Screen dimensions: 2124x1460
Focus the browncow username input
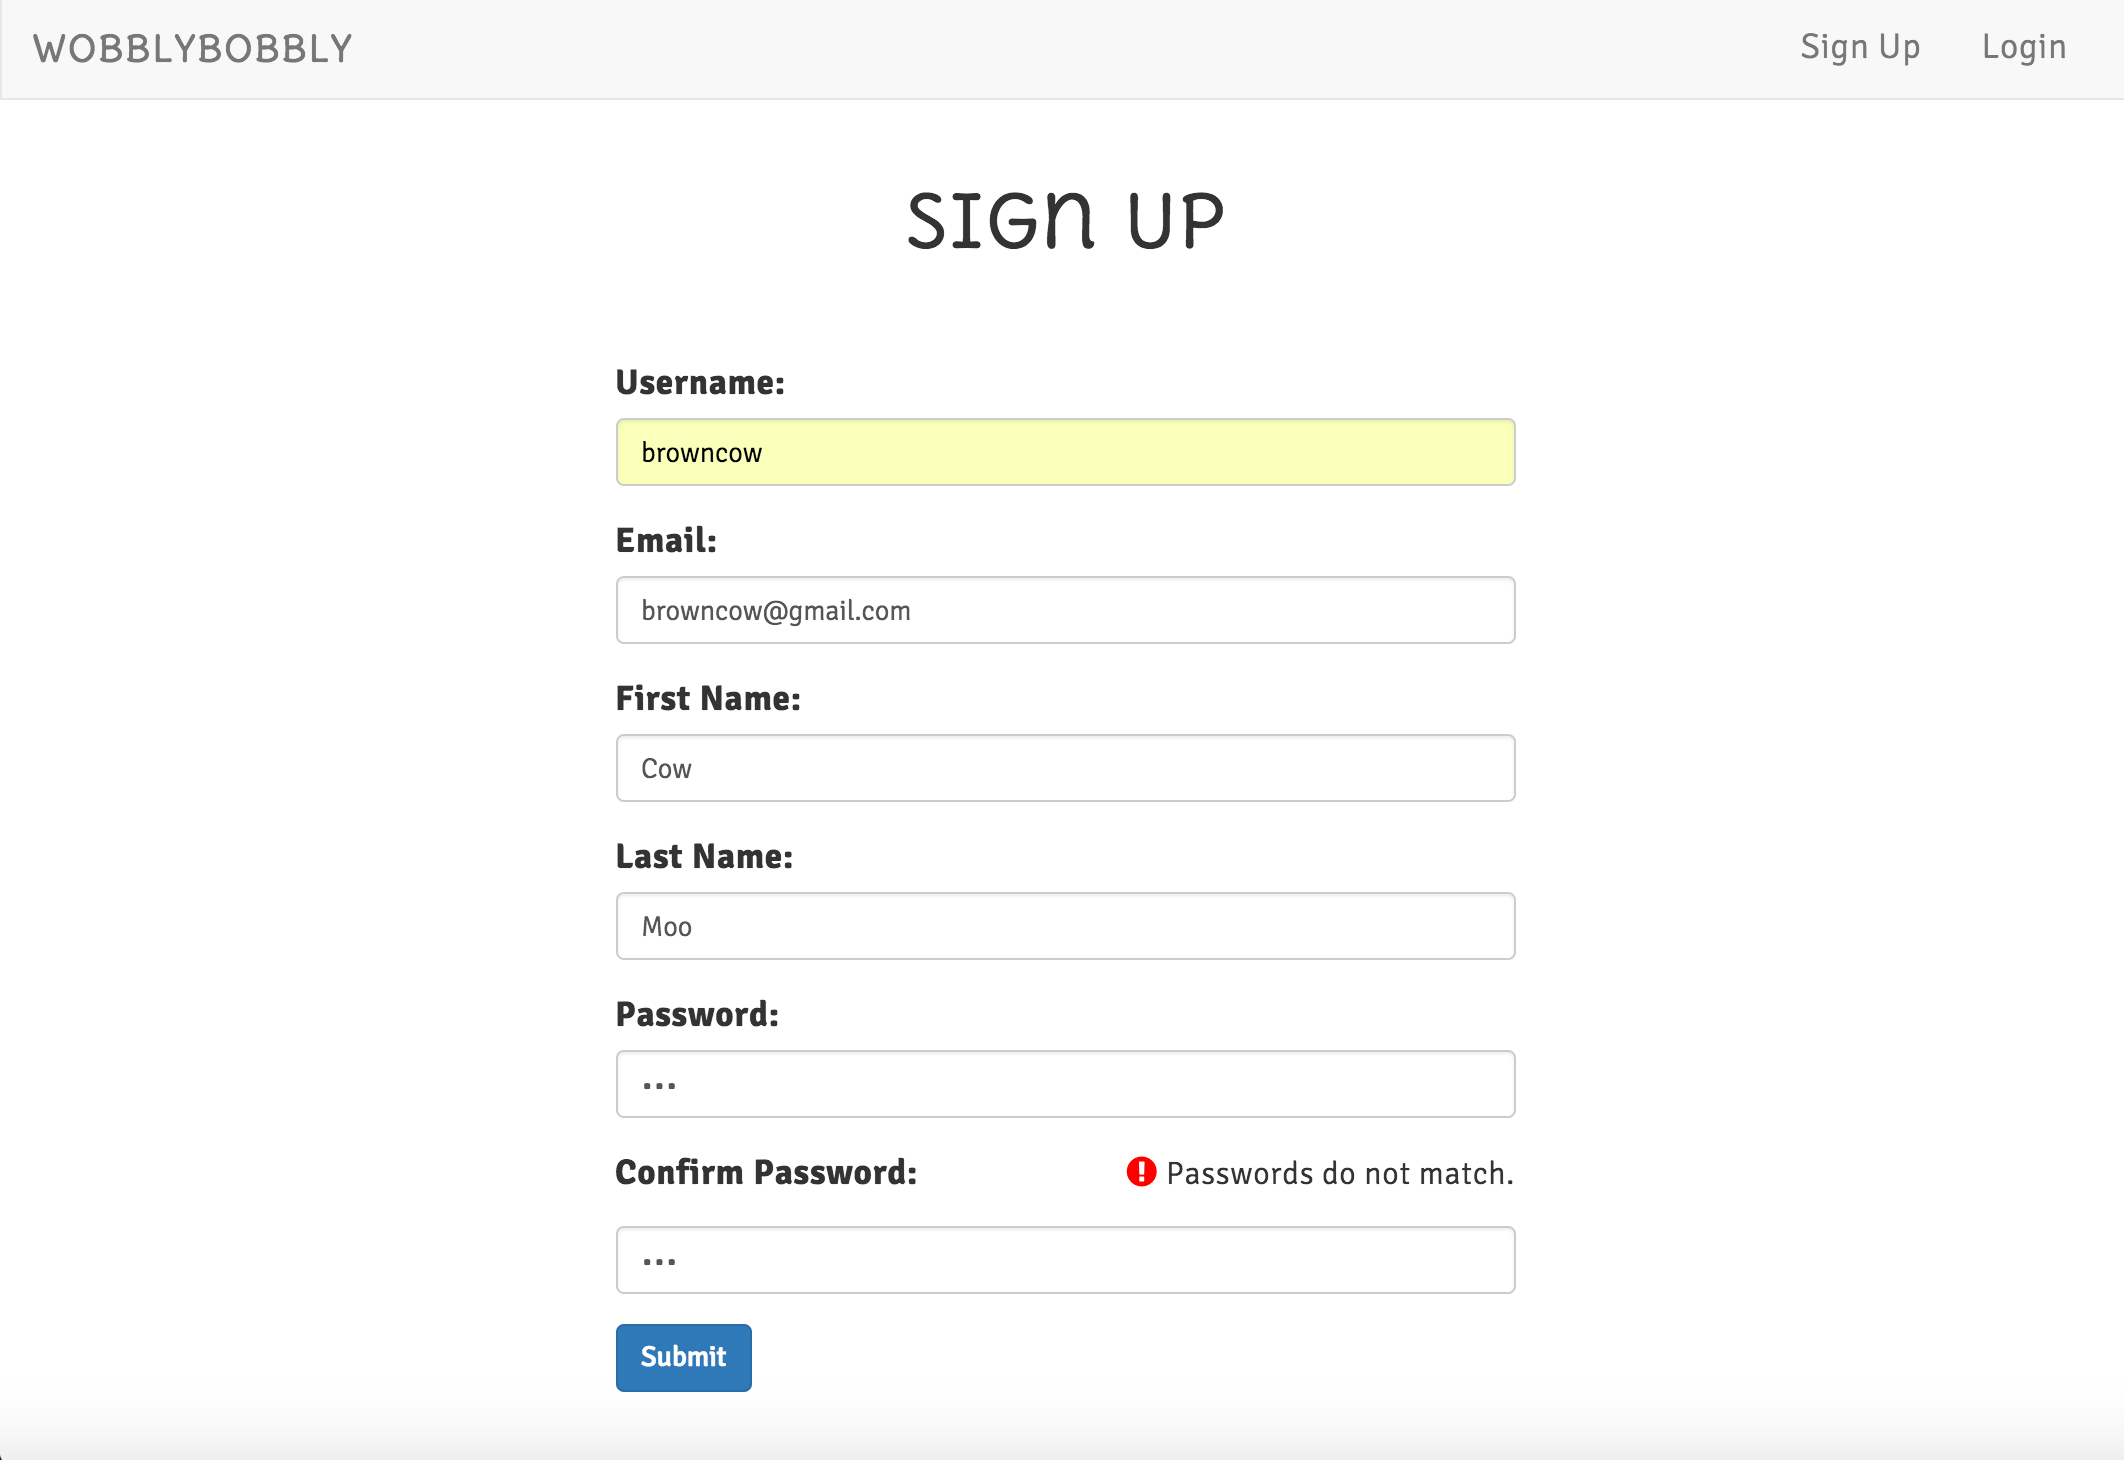tap(1065, 452)
